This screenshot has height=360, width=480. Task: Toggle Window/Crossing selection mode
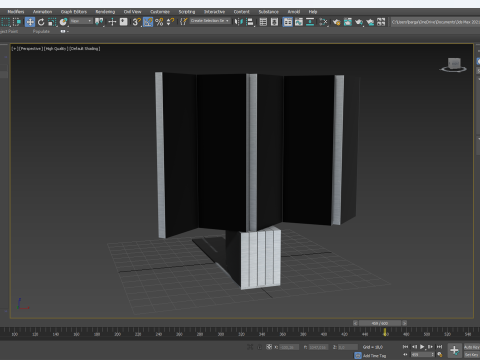coord(17,22)
